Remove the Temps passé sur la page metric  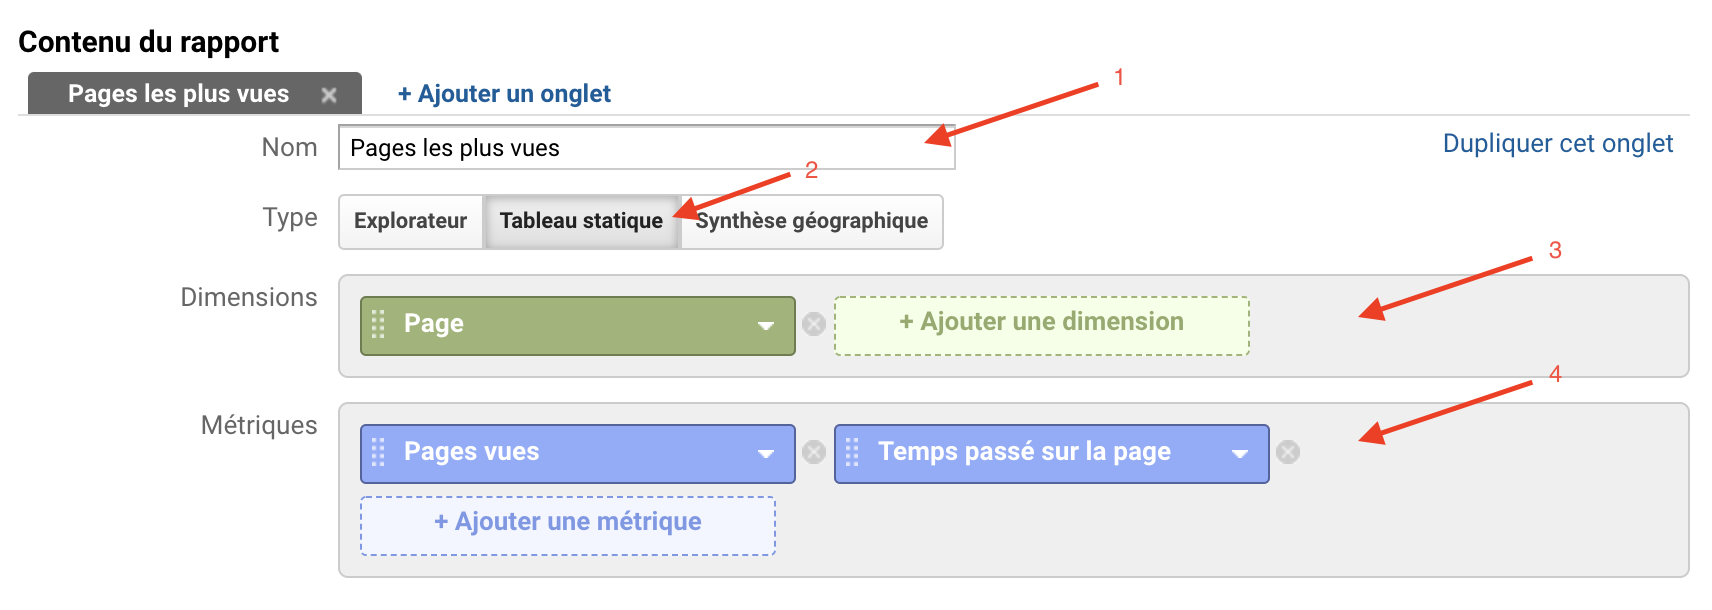point(1288,452)
